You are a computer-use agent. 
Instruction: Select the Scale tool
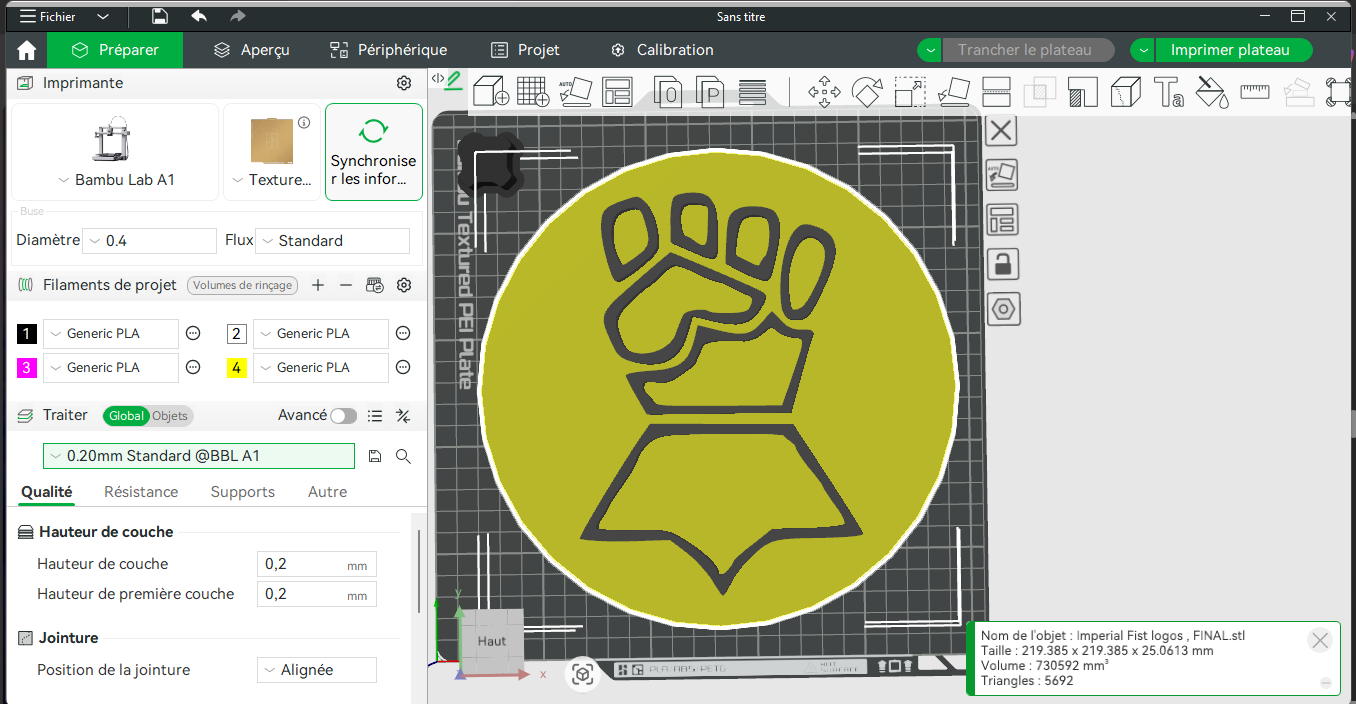coord(910,92)
